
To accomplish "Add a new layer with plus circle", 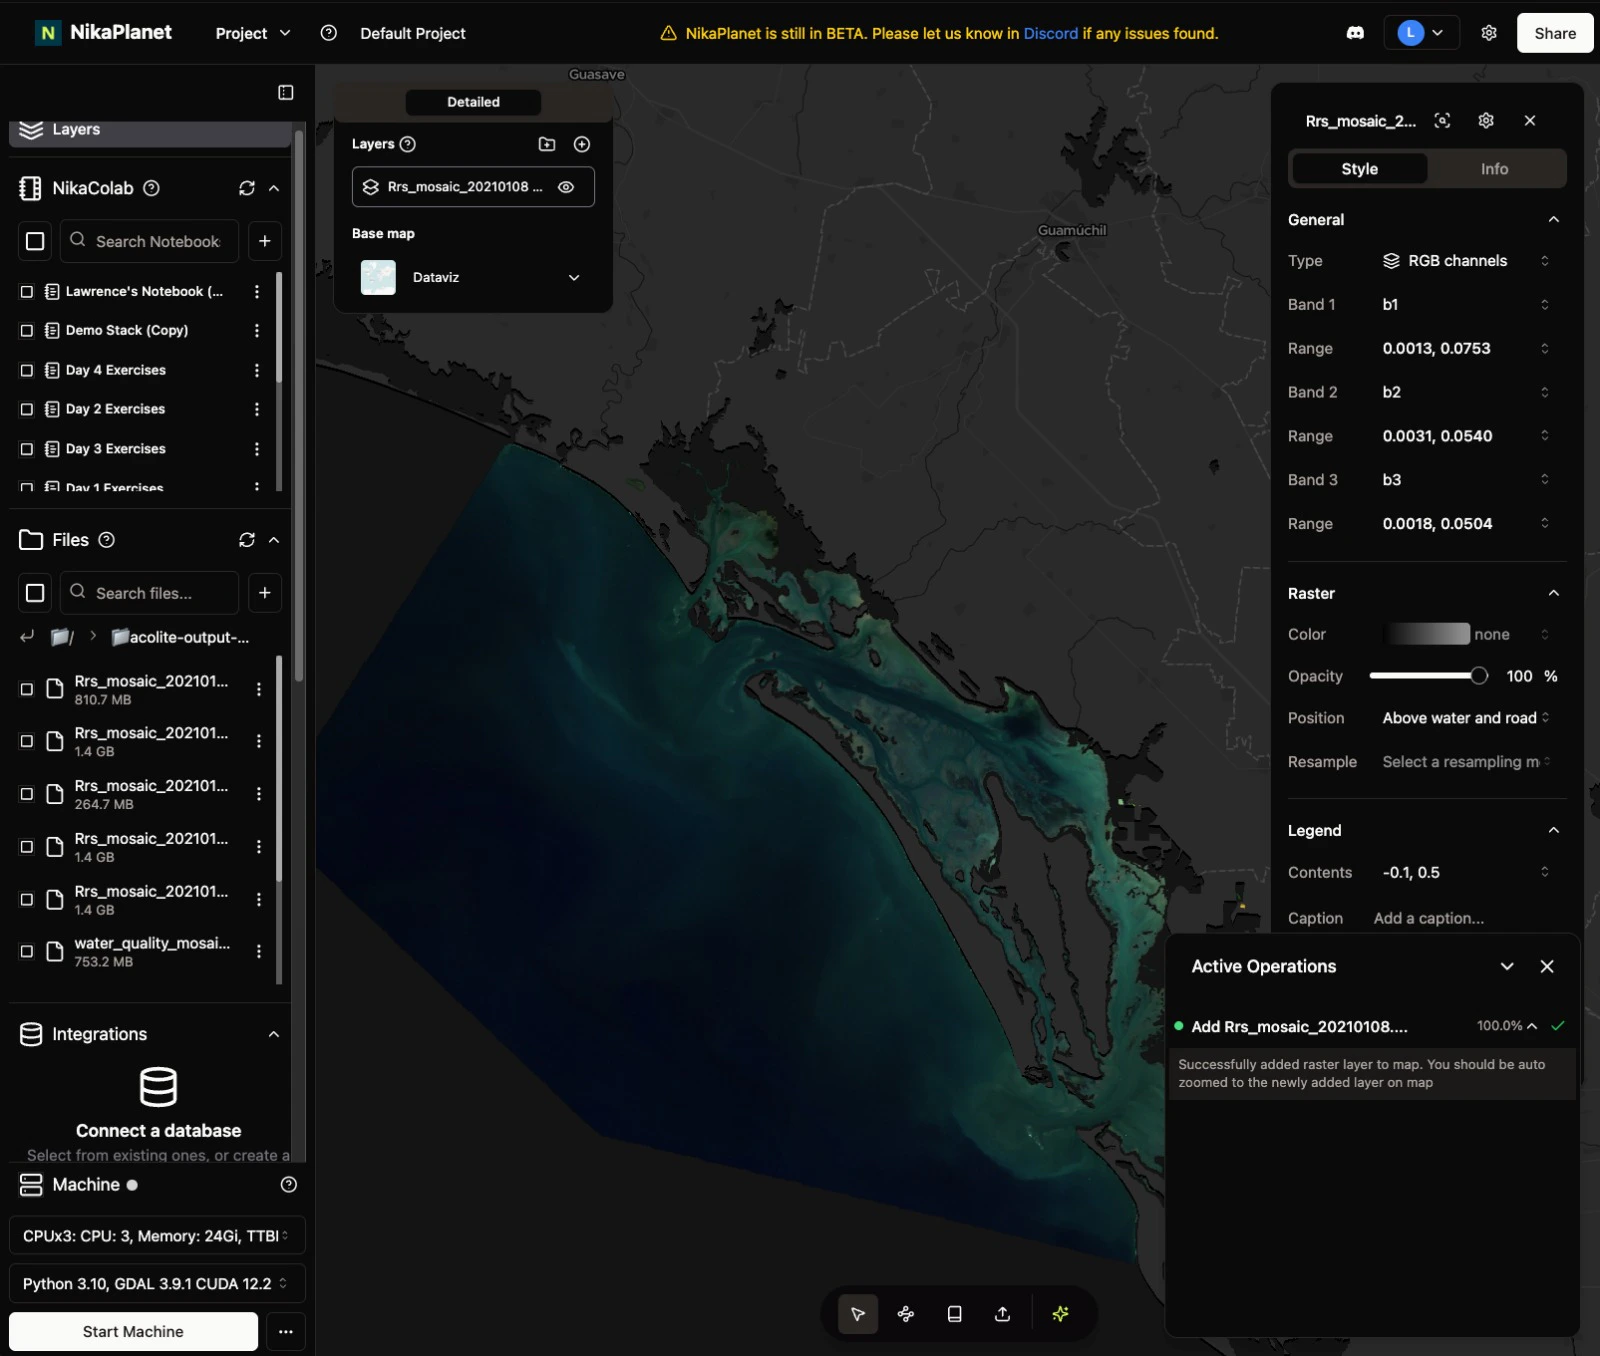I will (582, 144).
